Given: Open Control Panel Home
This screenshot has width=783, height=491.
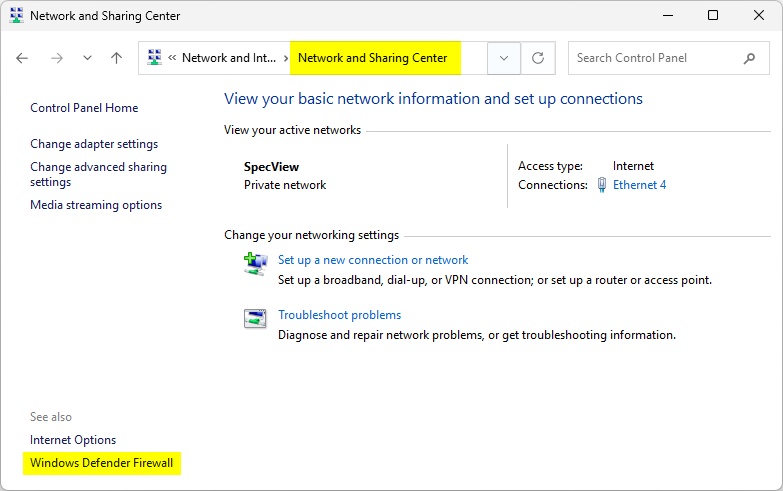Looking at the screenshot, I should click(x=84, y=108).
